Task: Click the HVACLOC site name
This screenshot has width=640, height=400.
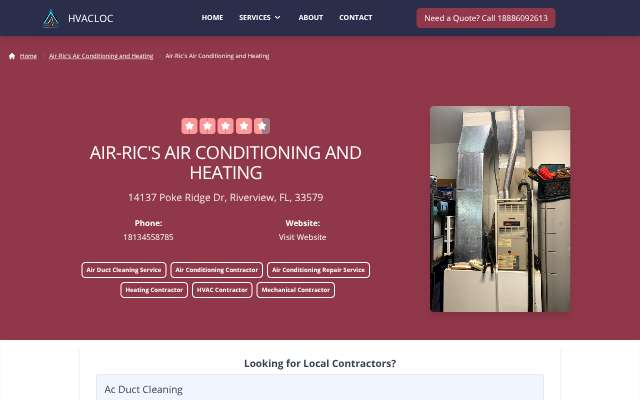Action: point(91,18)
